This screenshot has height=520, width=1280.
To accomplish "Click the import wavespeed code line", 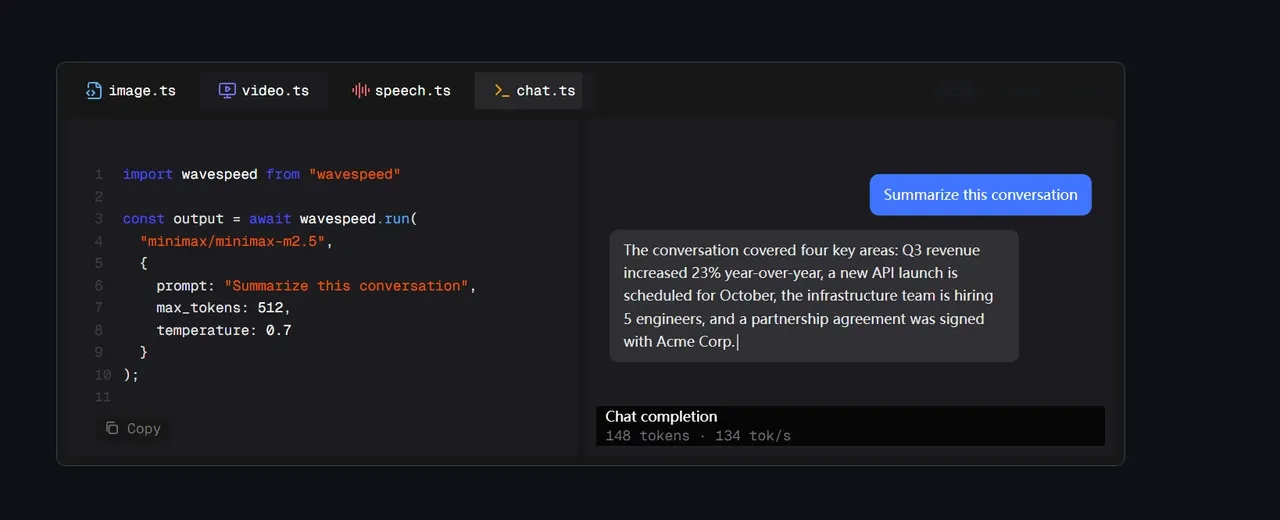I will point(262,174).
